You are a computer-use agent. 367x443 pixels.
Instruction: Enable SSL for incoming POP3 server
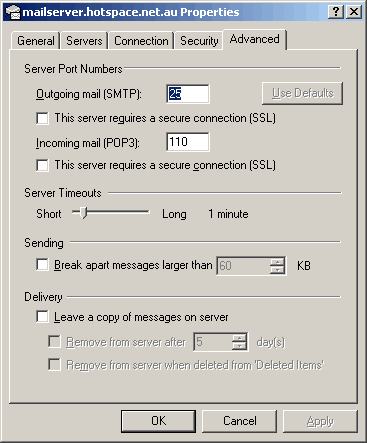42,165
